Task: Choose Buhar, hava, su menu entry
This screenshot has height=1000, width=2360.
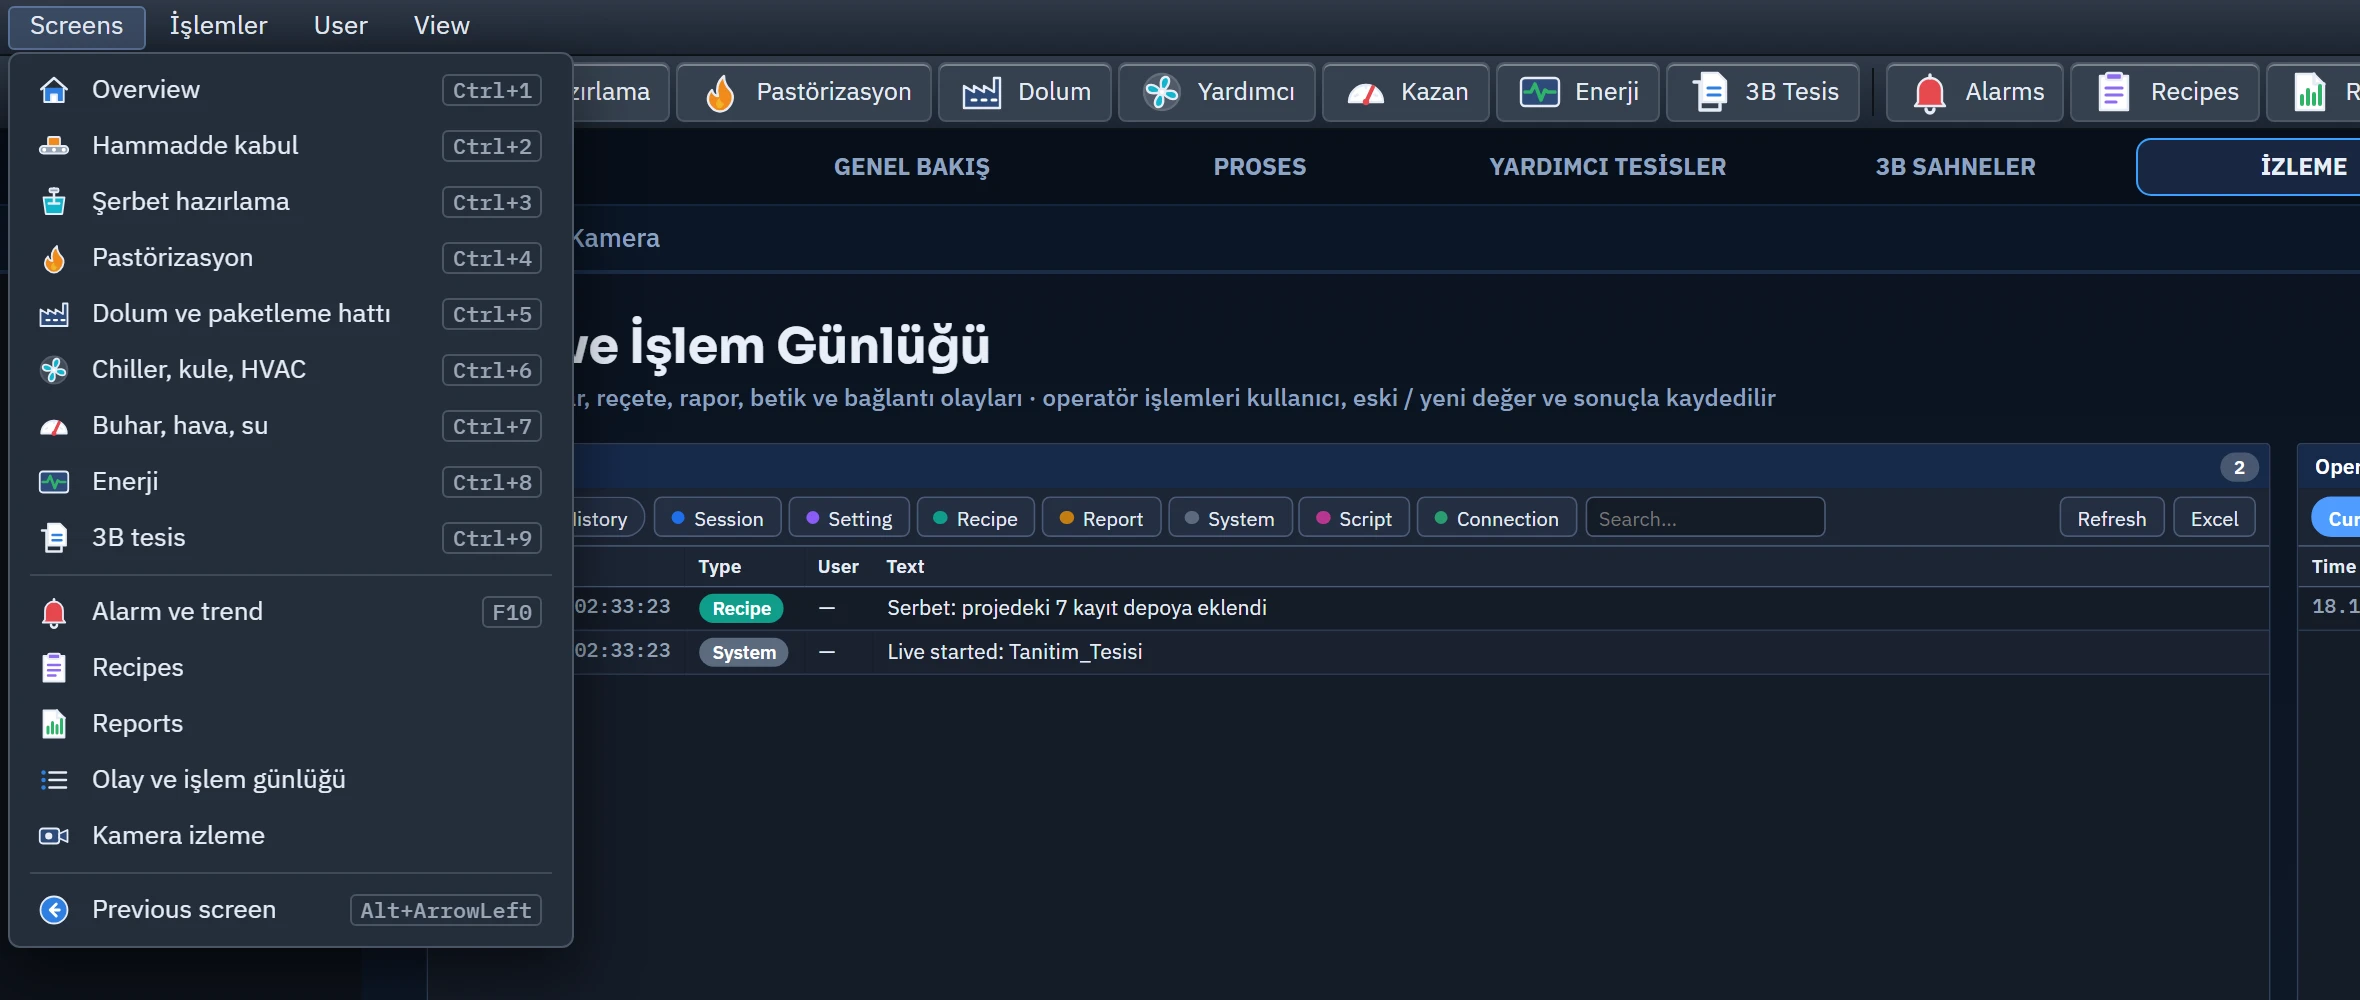Action: point(291,426)
